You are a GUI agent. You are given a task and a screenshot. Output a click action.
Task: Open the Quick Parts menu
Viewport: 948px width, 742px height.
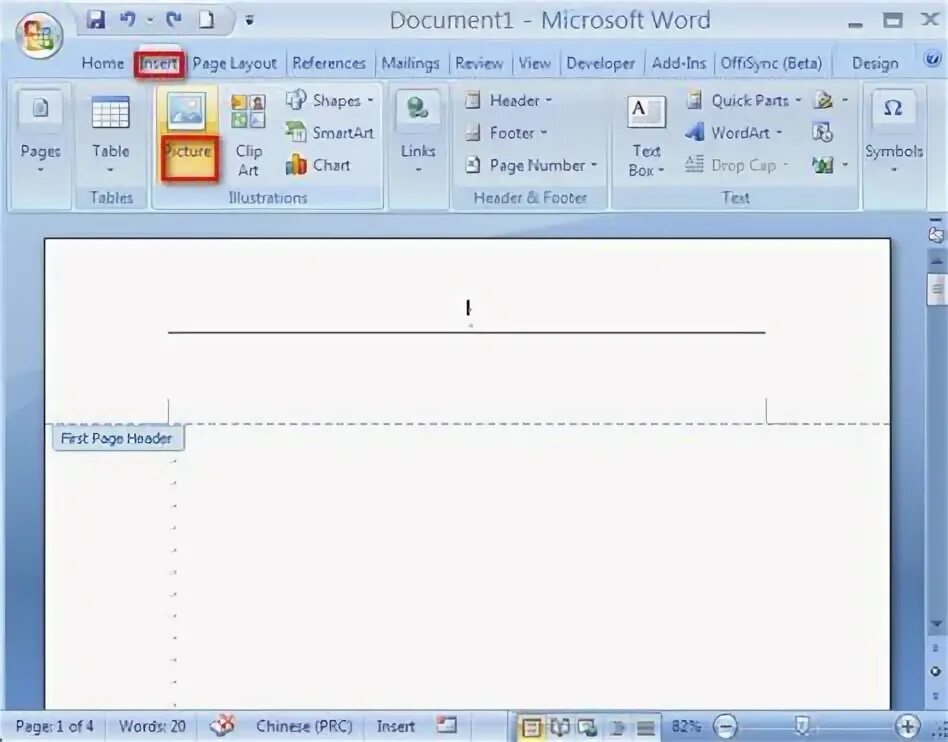coord(744,100)
